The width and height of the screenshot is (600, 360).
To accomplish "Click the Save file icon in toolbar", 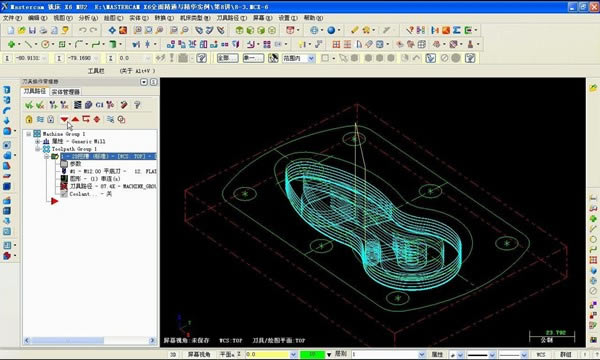I will coord(33,30).
